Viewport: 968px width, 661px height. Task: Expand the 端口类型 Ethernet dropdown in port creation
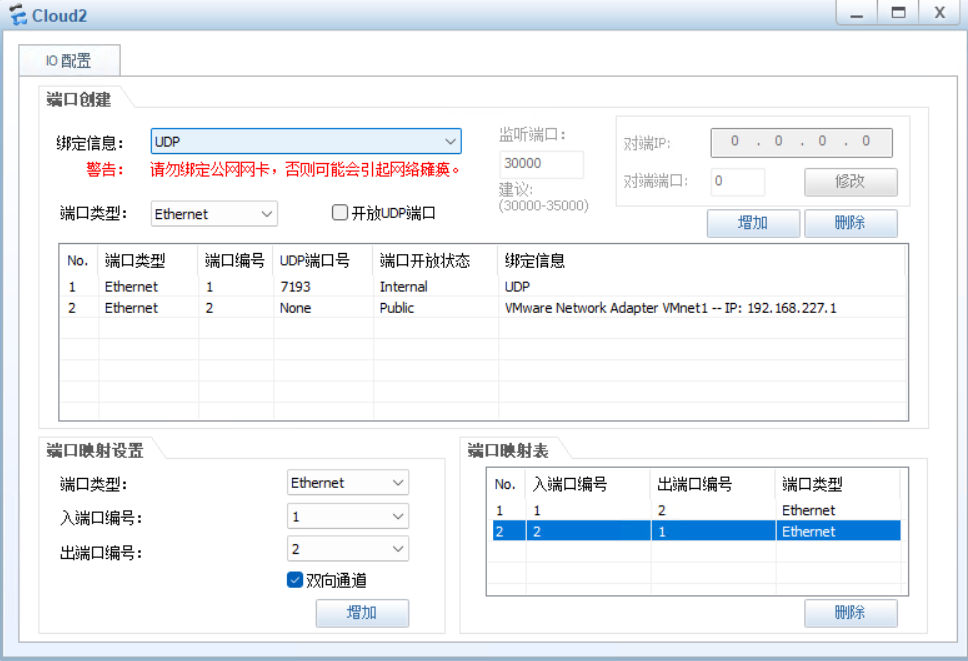[214, 214]
